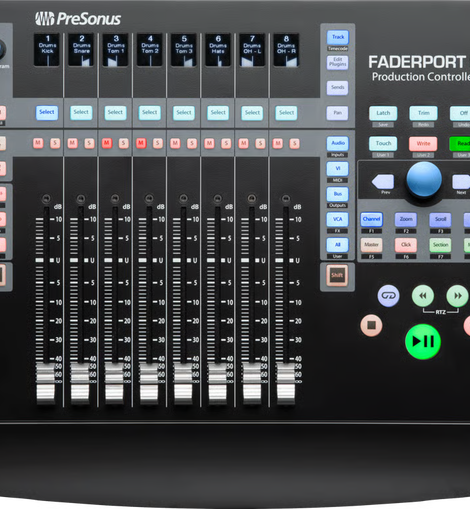The image size is (470, 509).
Task: Select channel 1 with its Select button
Action: (47, 112)
